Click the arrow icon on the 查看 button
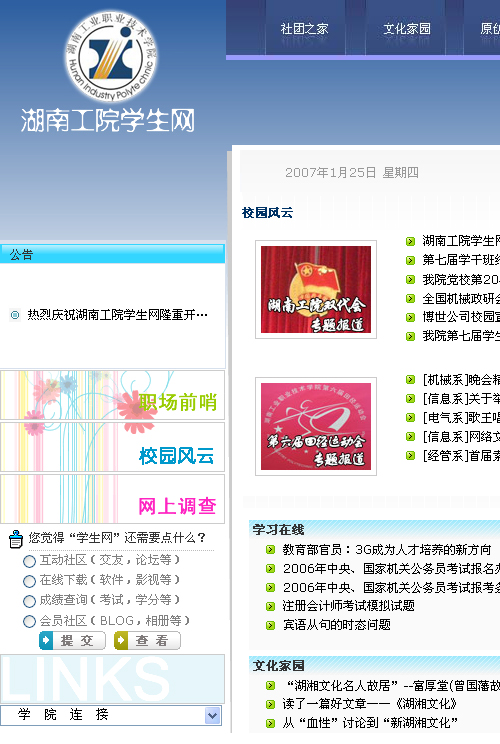The image size is (500, 744). [x=121, y=640]
